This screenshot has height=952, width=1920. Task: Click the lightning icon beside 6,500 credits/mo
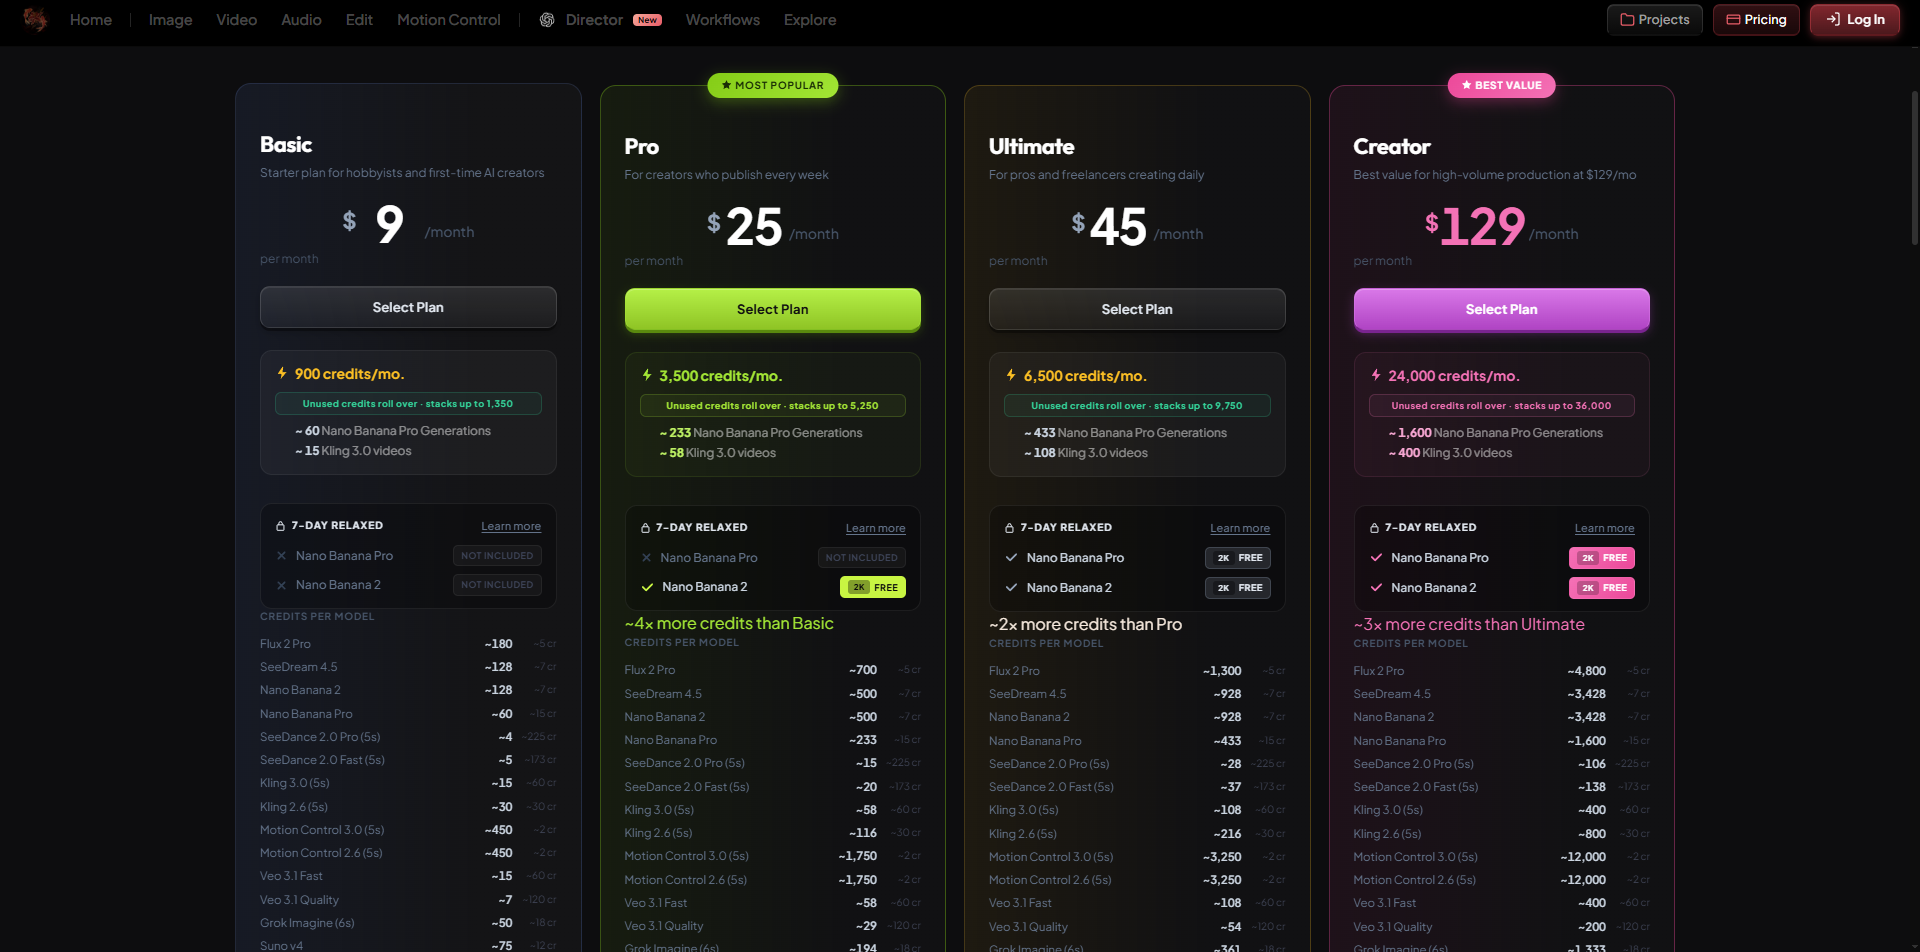pyautogui.click(x=1011, y=375)
